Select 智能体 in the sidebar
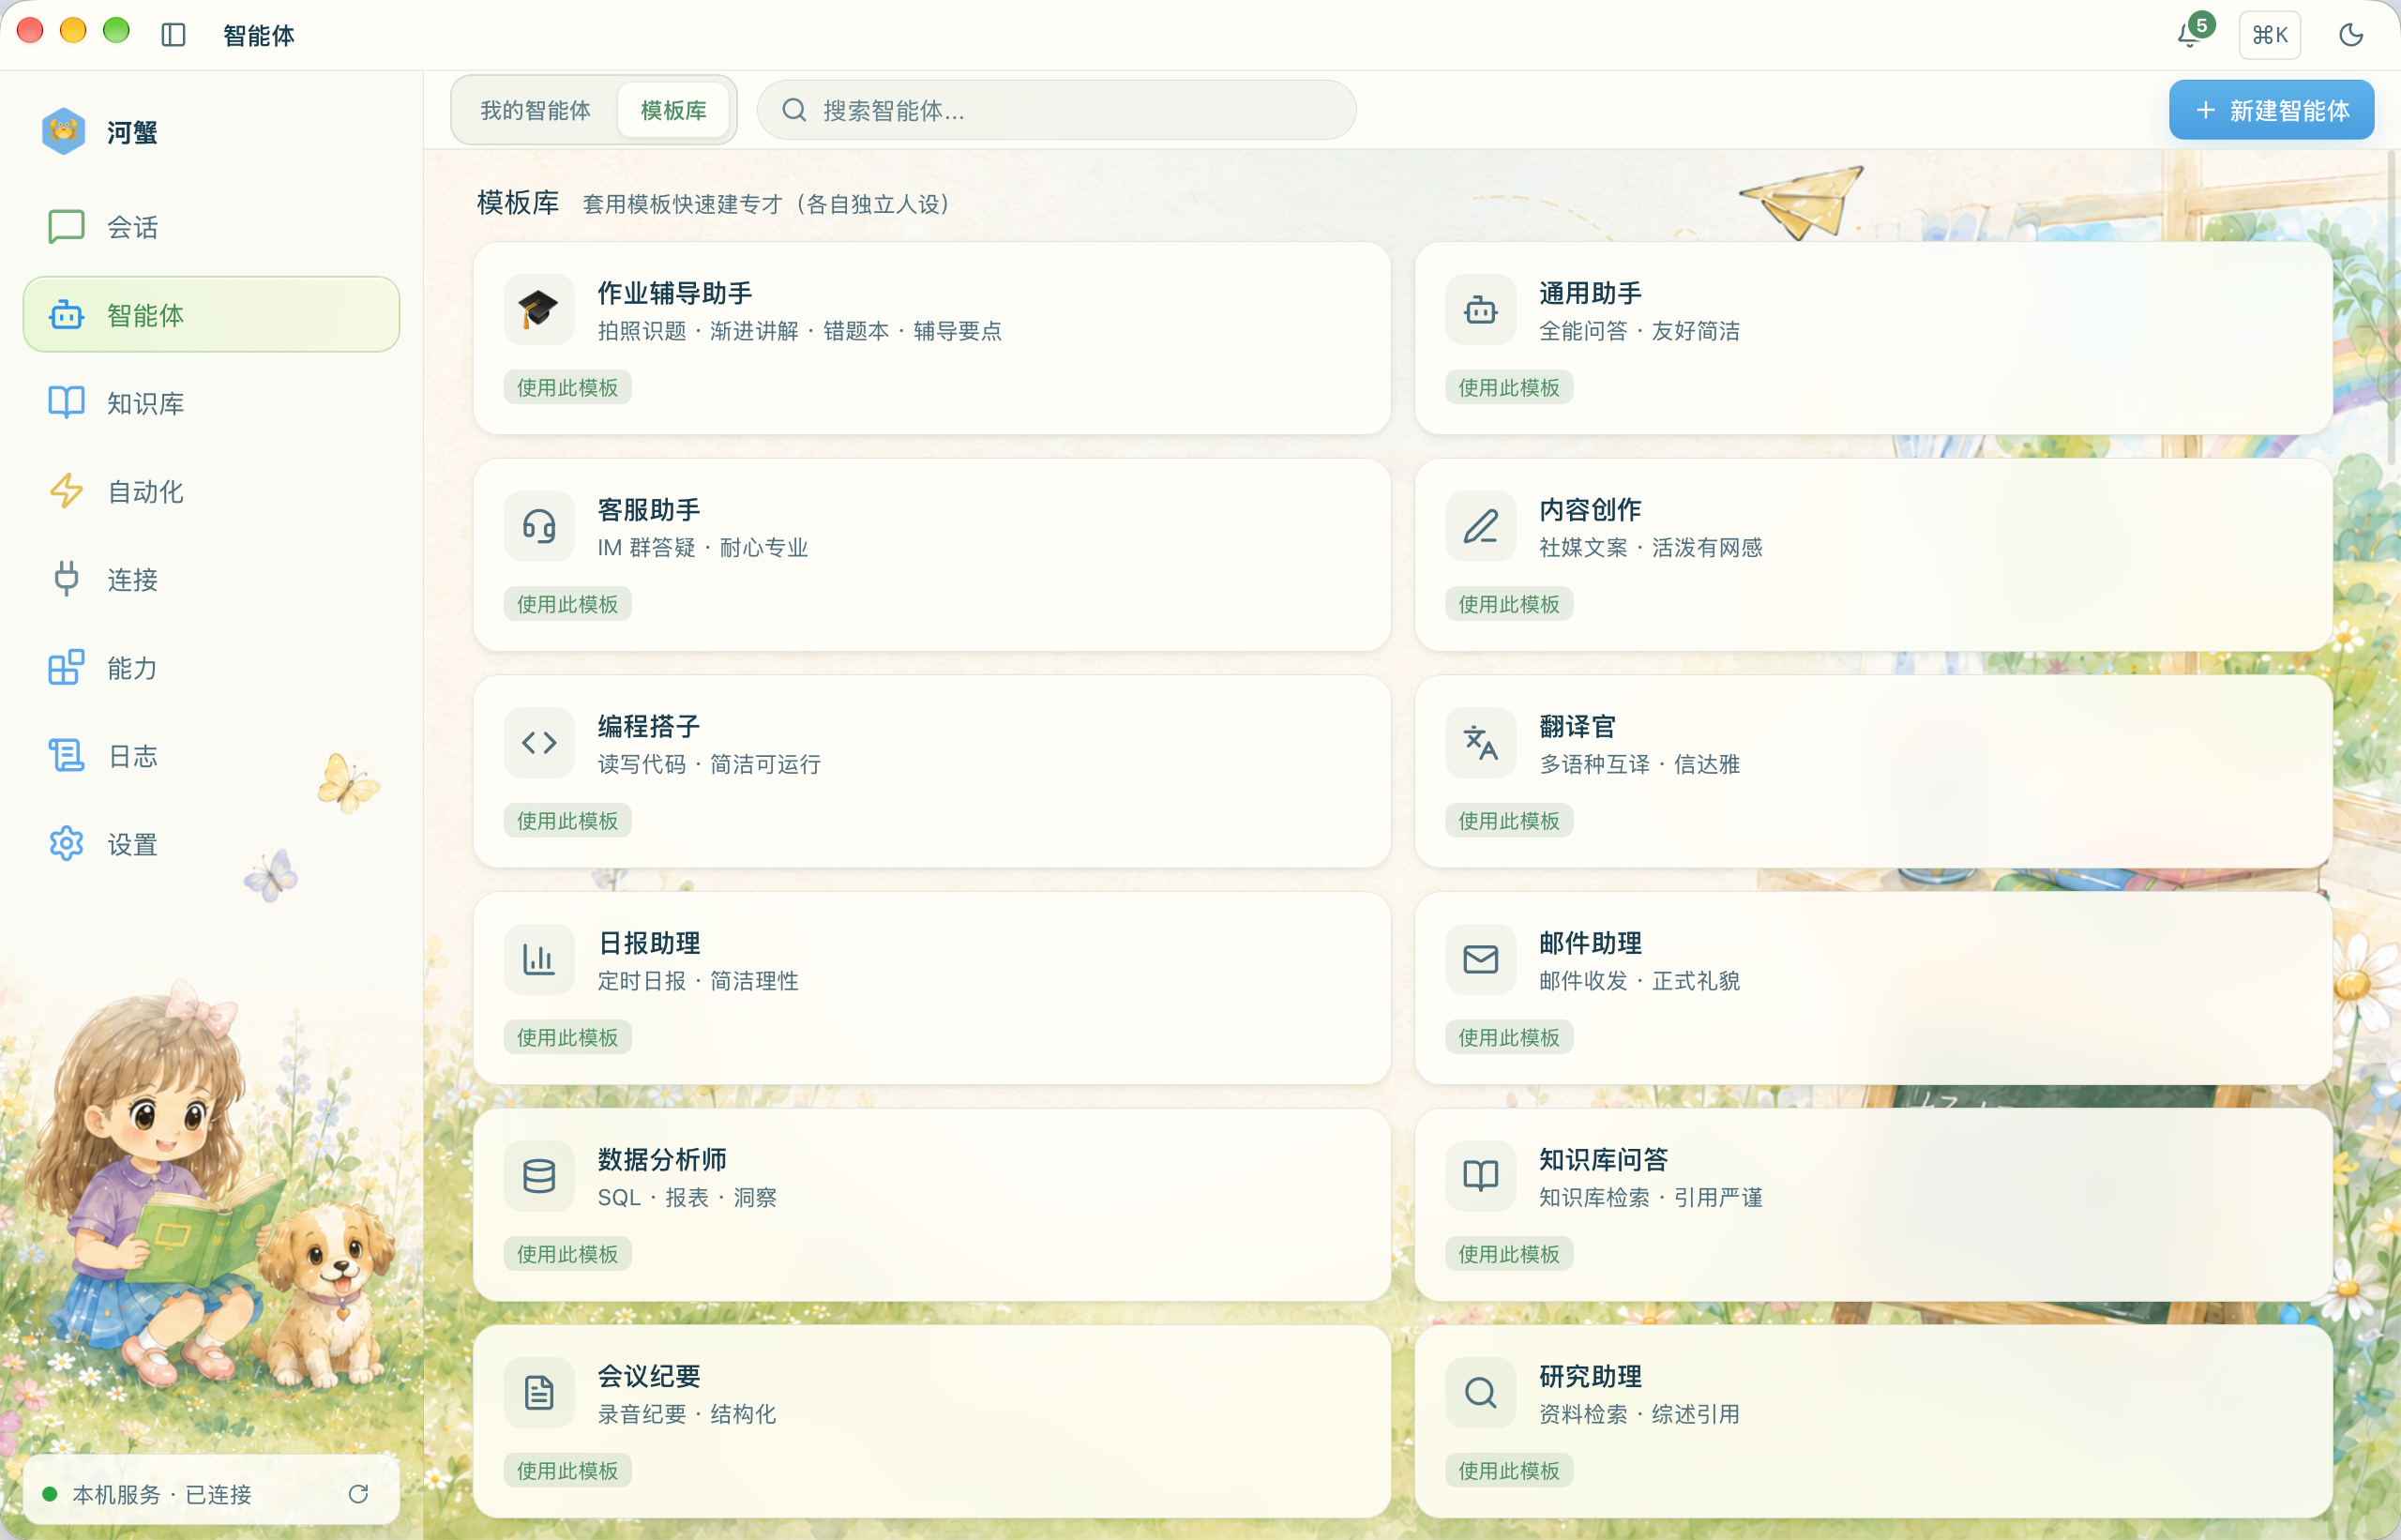Viewport: 2401px width, 1540px height. (211, 315)
